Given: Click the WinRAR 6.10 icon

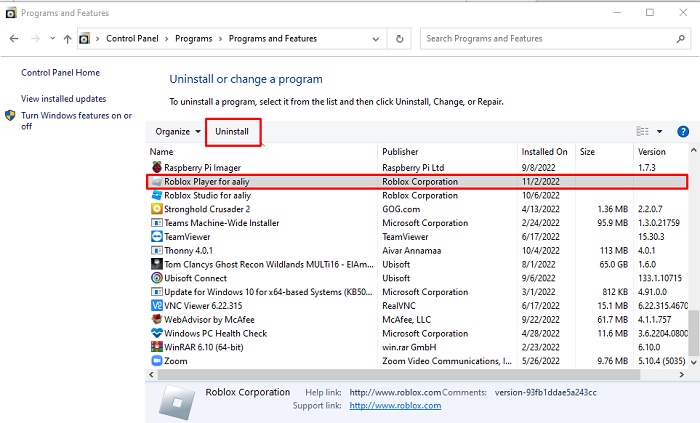Looking at the screenshot, I should click(x=157, y=347).
